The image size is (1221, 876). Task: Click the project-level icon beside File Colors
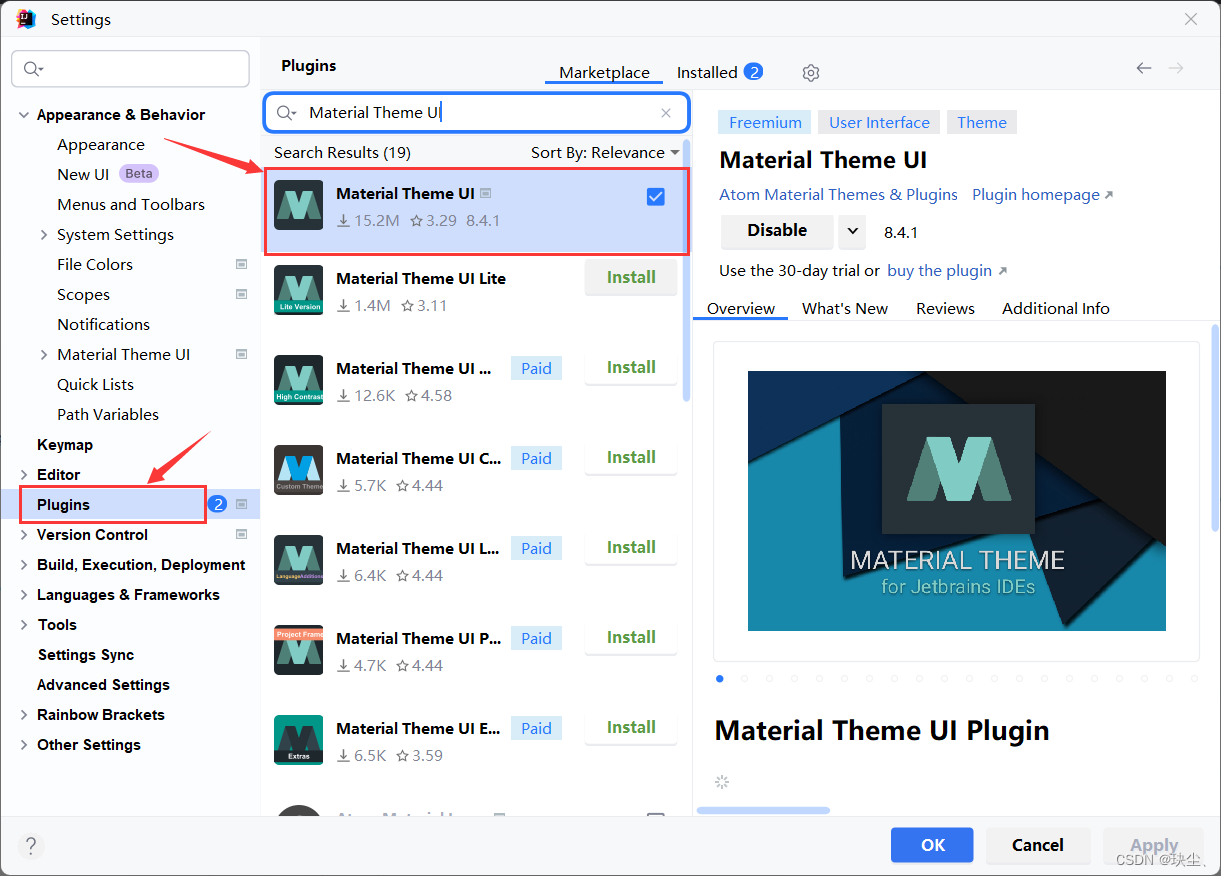coord(241,264)
